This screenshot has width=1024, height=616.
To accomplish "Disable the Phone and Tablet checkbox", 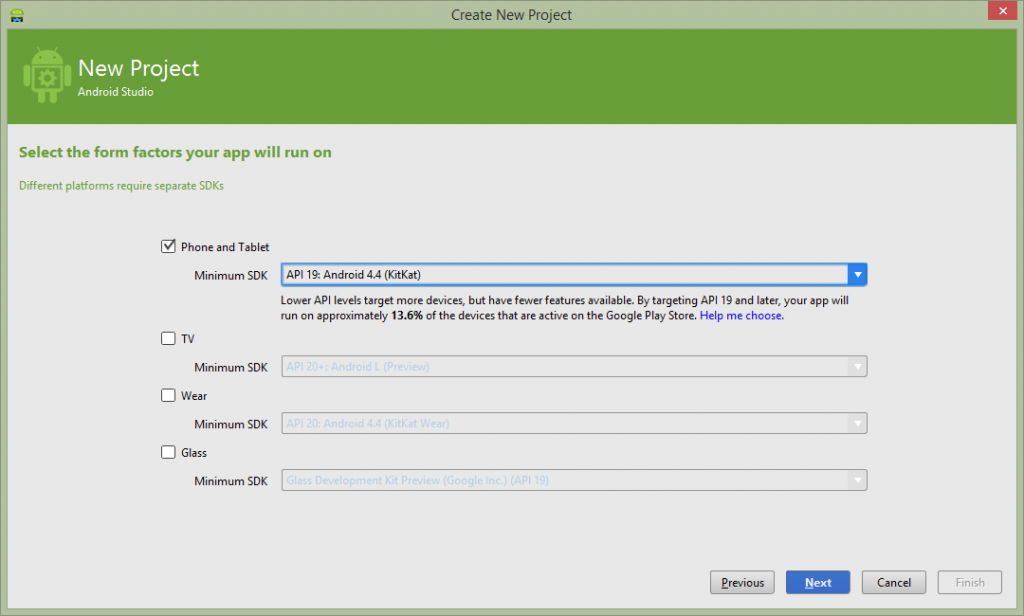I will pyautogui.click(x=168, y=246).
